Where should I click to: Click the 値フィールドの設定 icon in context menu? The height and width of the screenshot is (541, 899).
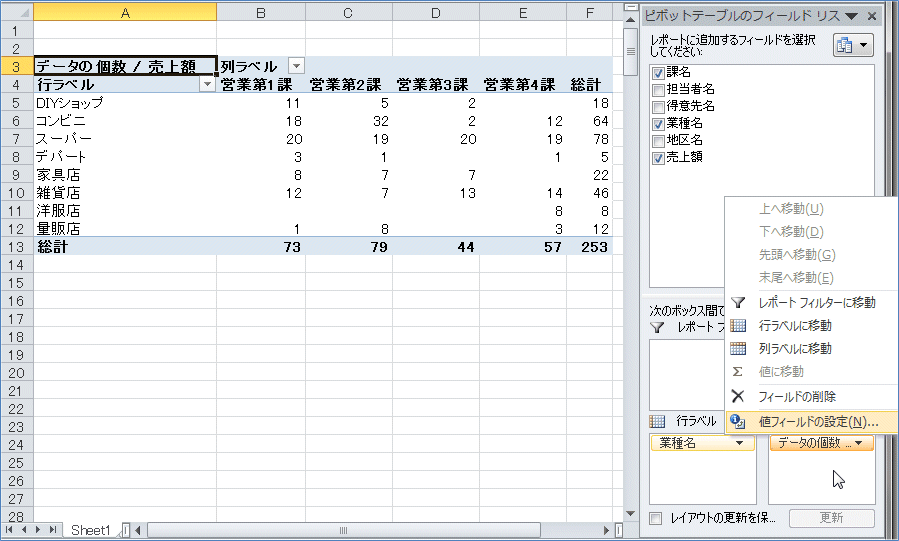click(738, 422)
